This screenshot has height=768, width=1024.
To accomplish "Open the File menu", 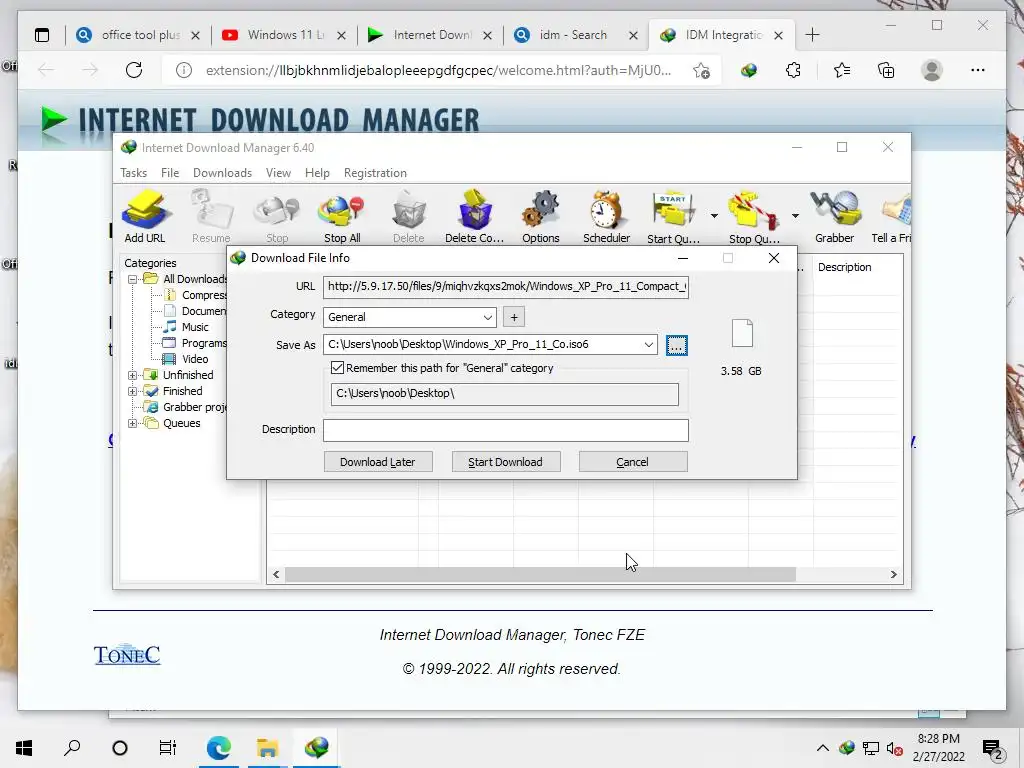I will (x=170, y=173).
